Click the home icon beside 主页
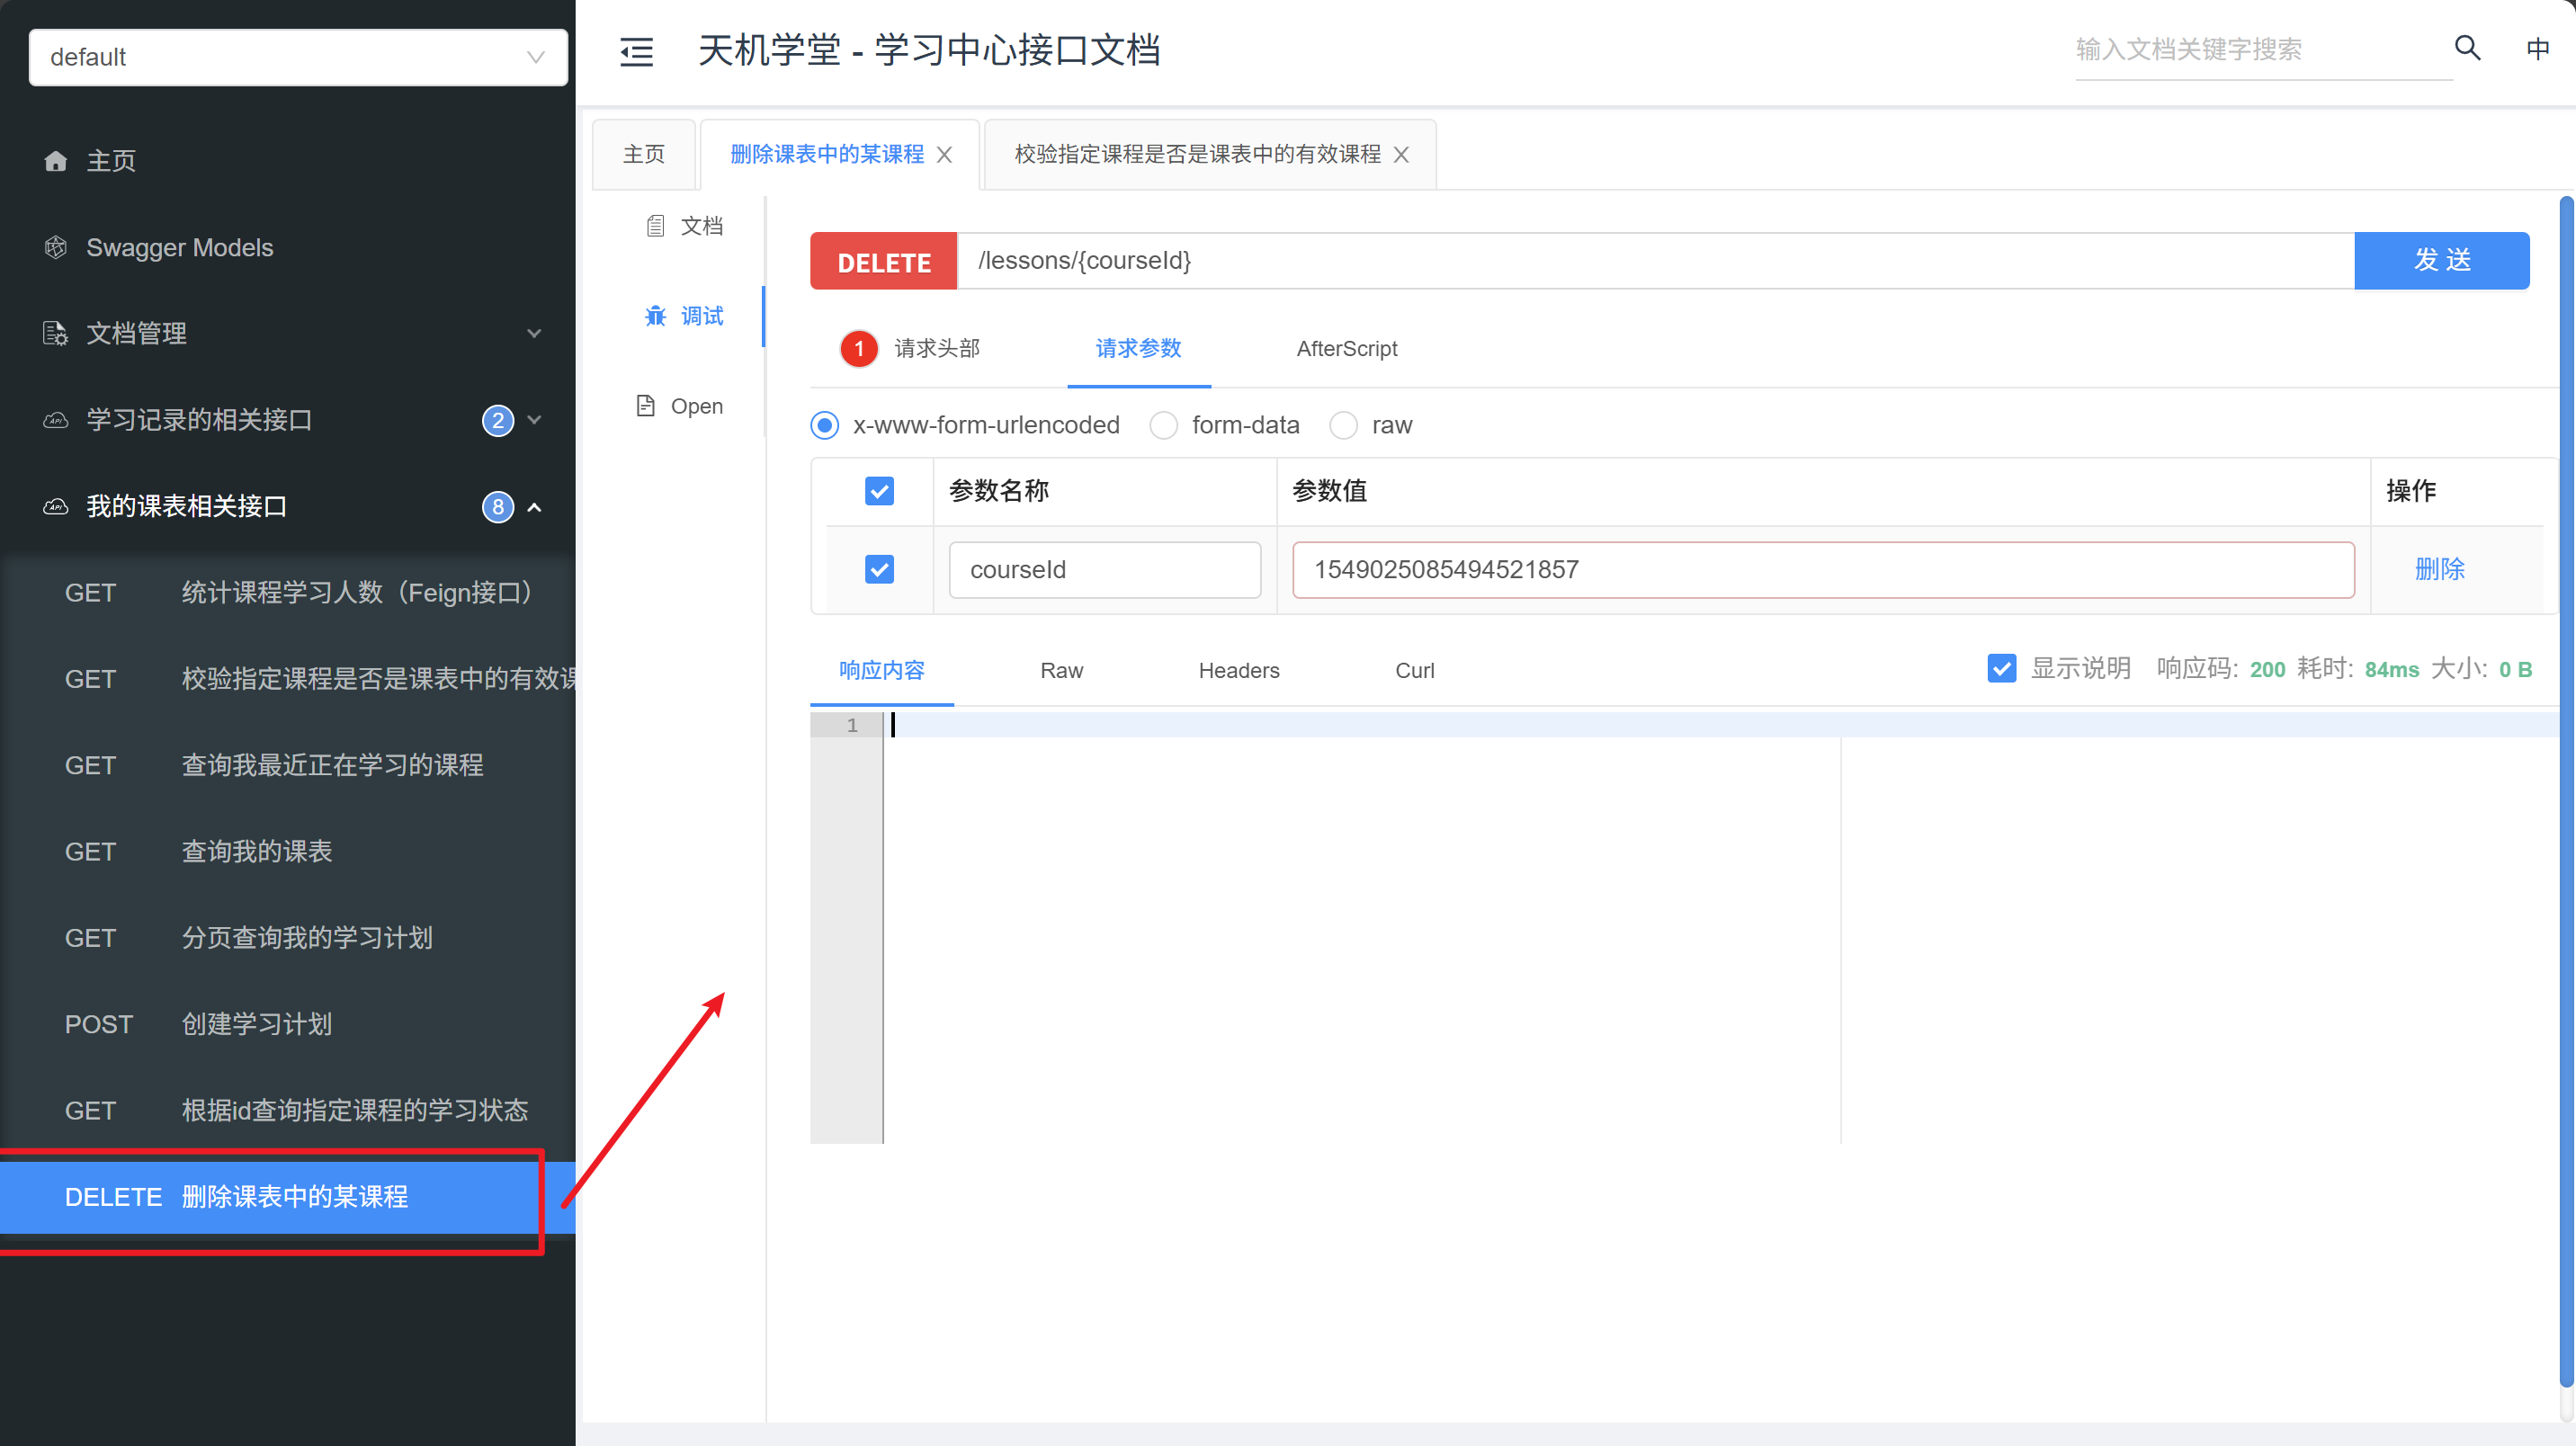The image size is (2576, 1446). tap(56, 161)
